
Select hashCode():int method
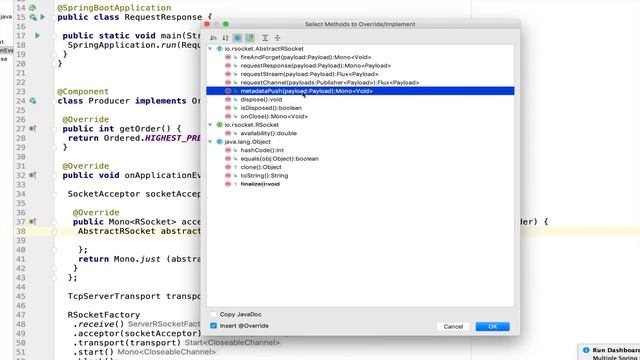262,150
